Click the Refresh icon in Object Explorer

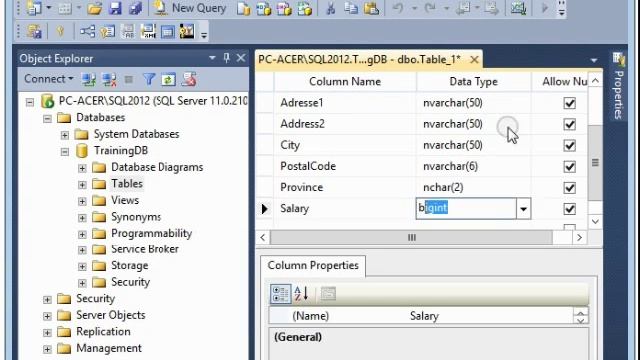point(168,79)
